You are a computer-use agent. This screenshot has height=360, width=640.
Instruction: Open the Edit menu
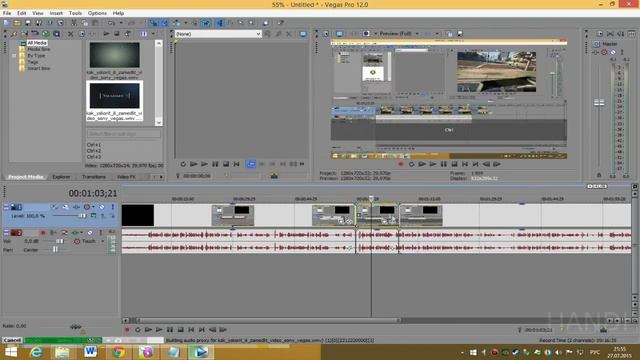tap(22, 13)
